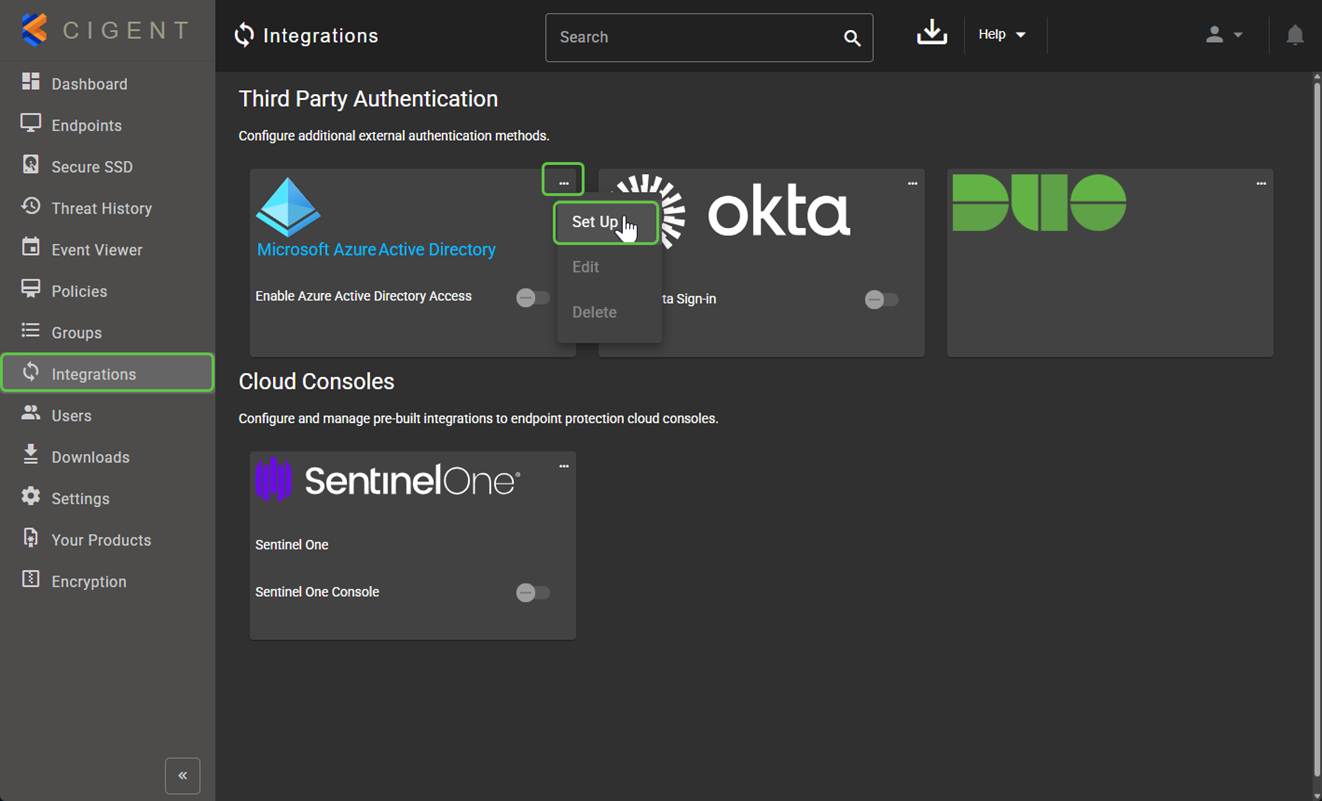1322x801 pixels.
Task: Navigate to Policies
Action: click(x=107, y=291)
